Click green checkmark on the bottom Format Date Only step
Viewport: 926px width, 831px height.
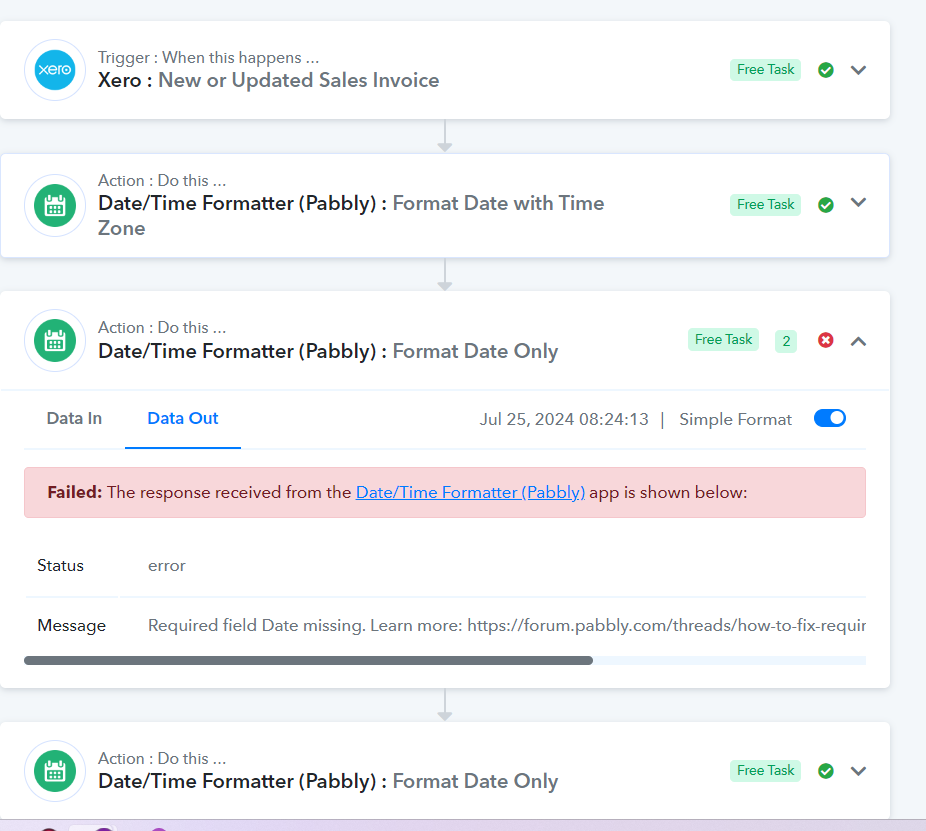[826, 771]
